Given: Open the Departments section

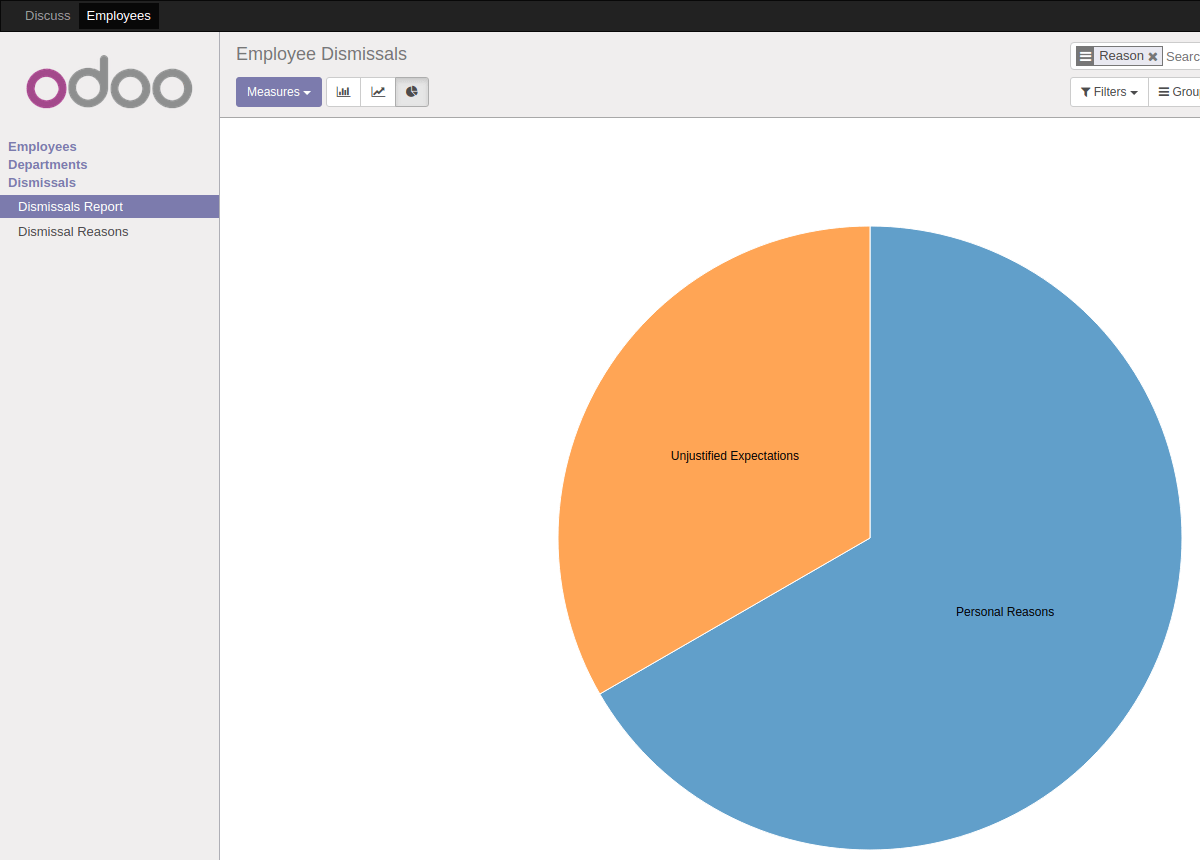Looking at the screenshot, I should 47,164.
